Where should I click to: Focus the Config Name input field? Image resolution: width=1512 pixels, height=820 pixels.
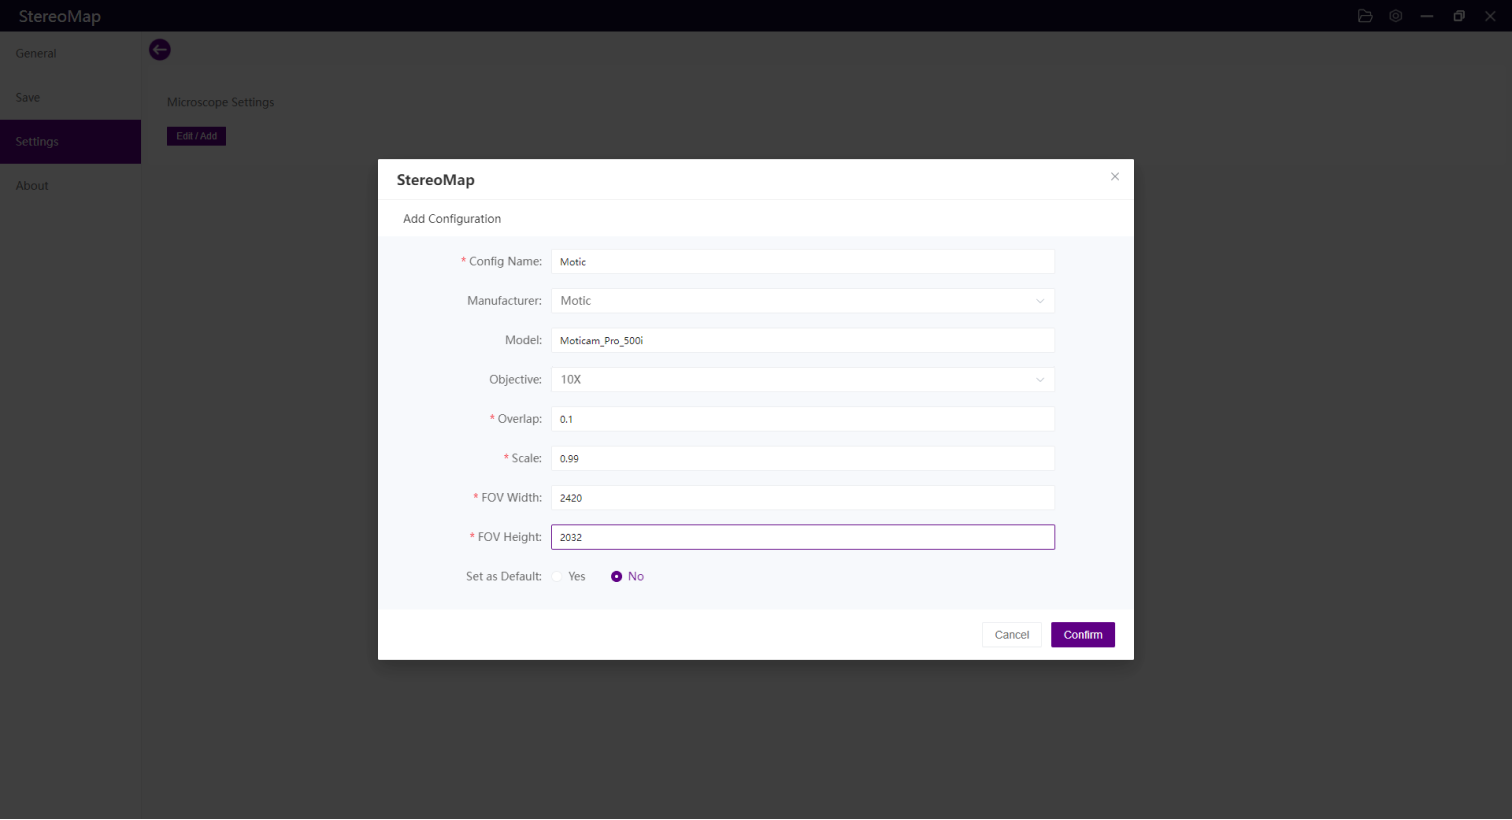tap(802, 262)
